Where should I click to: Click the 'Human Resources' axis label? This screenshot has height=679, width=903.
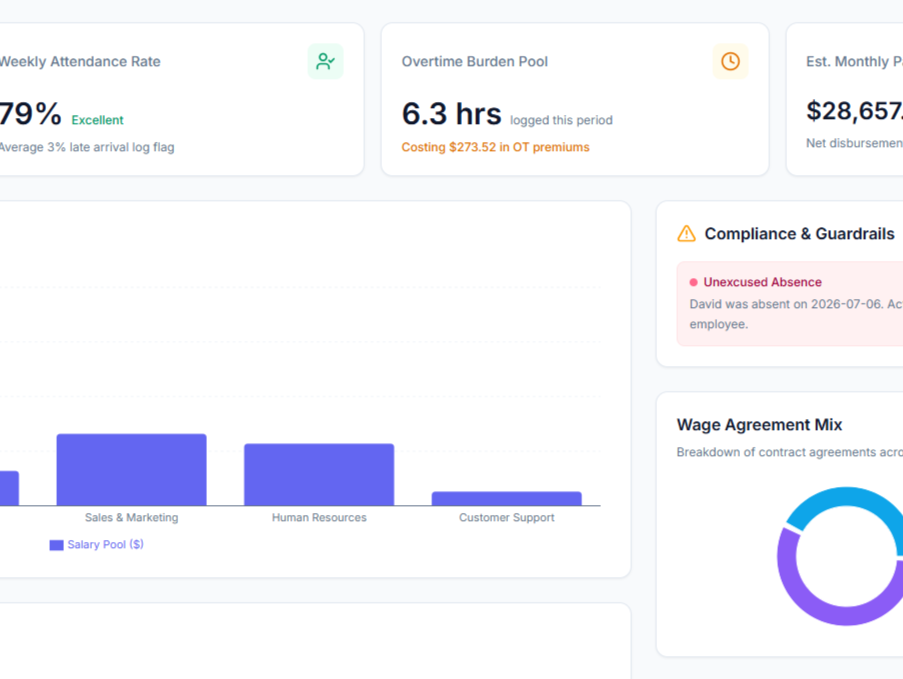(x=319, y=517)
